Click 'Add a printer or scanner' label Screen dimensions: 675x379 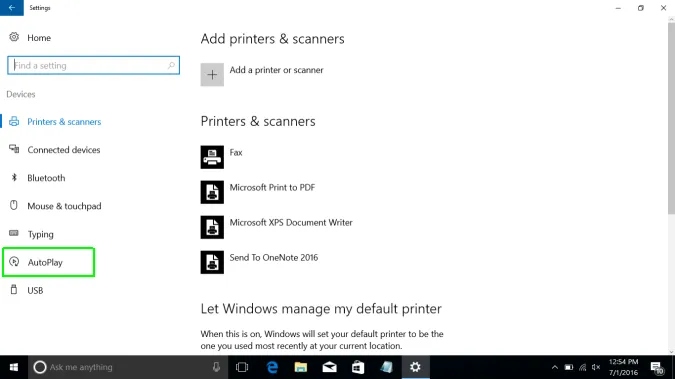(276, 70)
